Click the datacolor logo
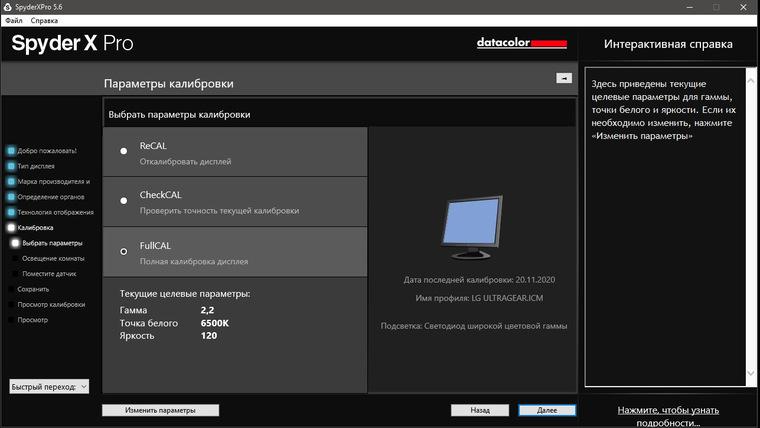Image resolution: width=760 pixels, height=428 pixels. [522, 43]
